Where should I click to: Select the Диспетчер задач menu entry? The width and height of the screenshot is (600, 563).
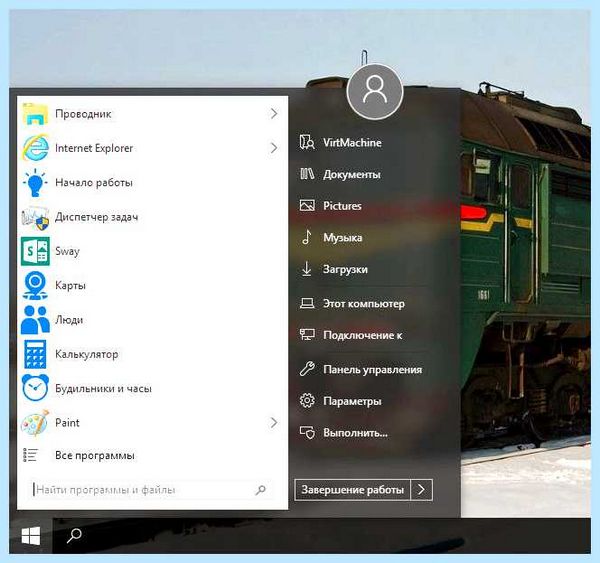pyautogui.click(x=152, y=217)
